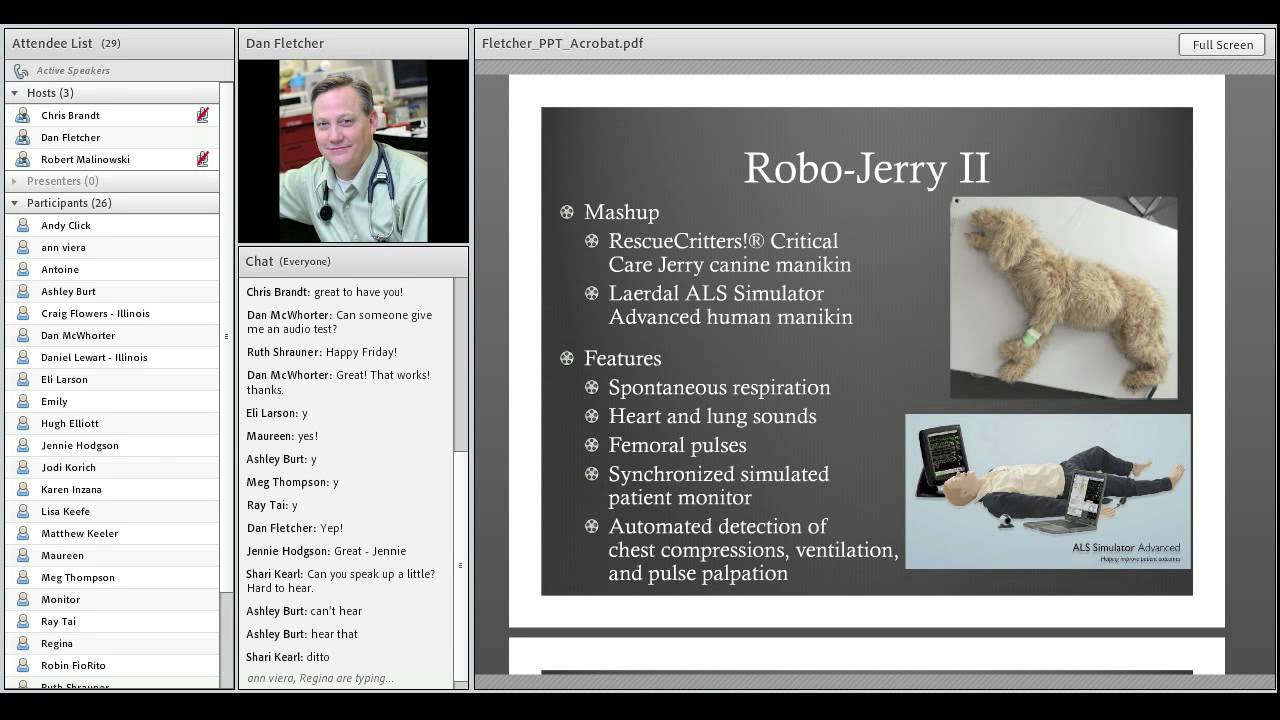Click Shari Kearl's "speak up" chat message

[x=341, y=581]
